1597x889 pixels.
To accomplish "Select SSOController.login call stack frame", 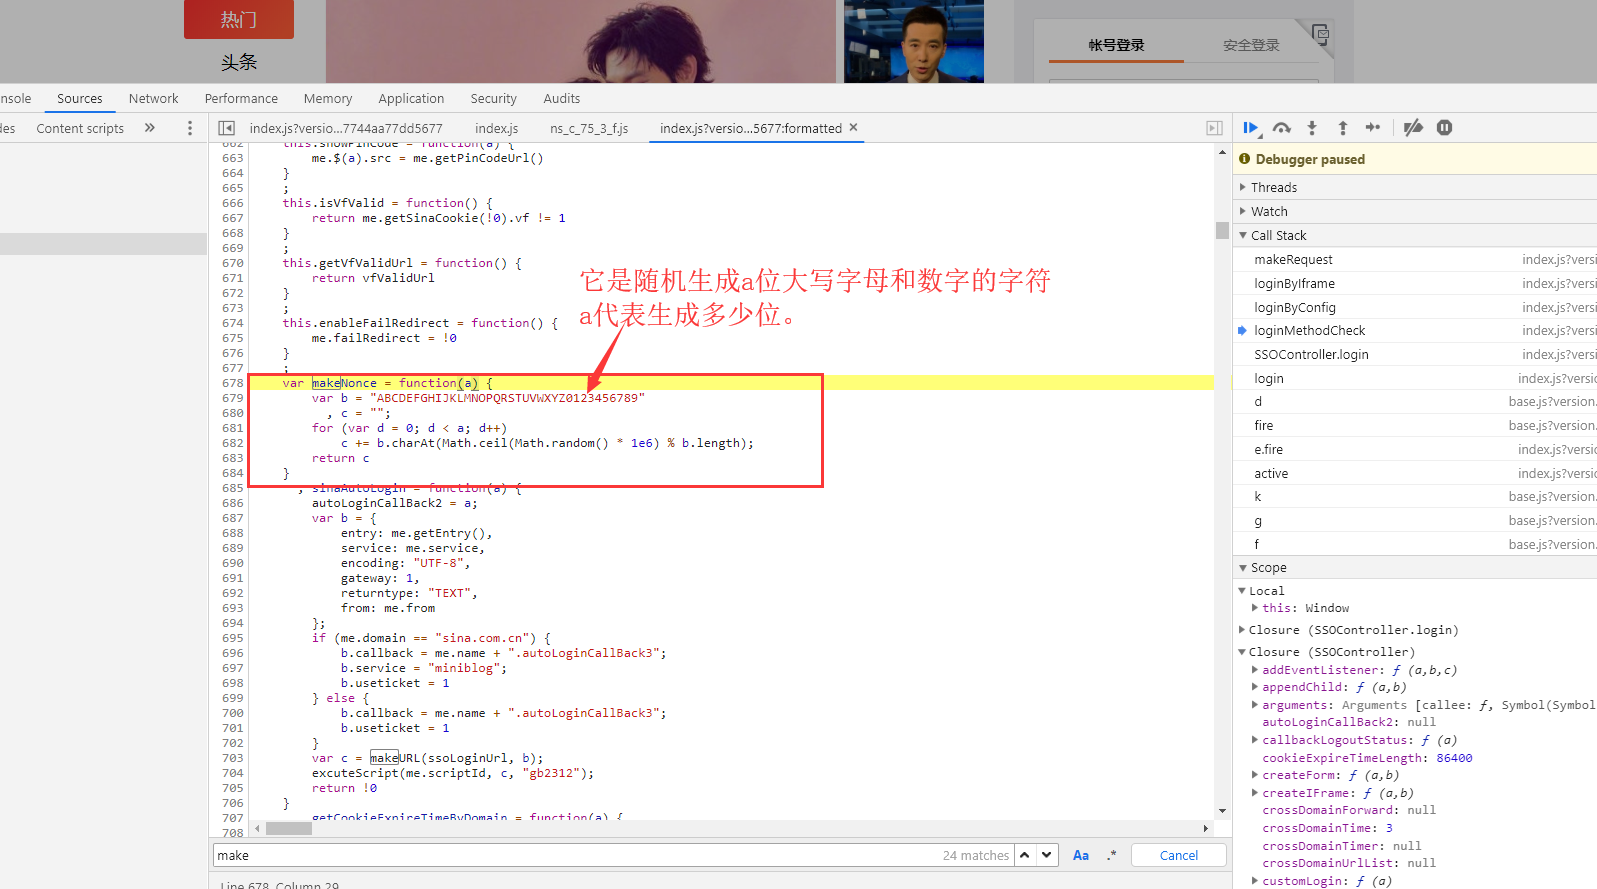I will 1415,354.
